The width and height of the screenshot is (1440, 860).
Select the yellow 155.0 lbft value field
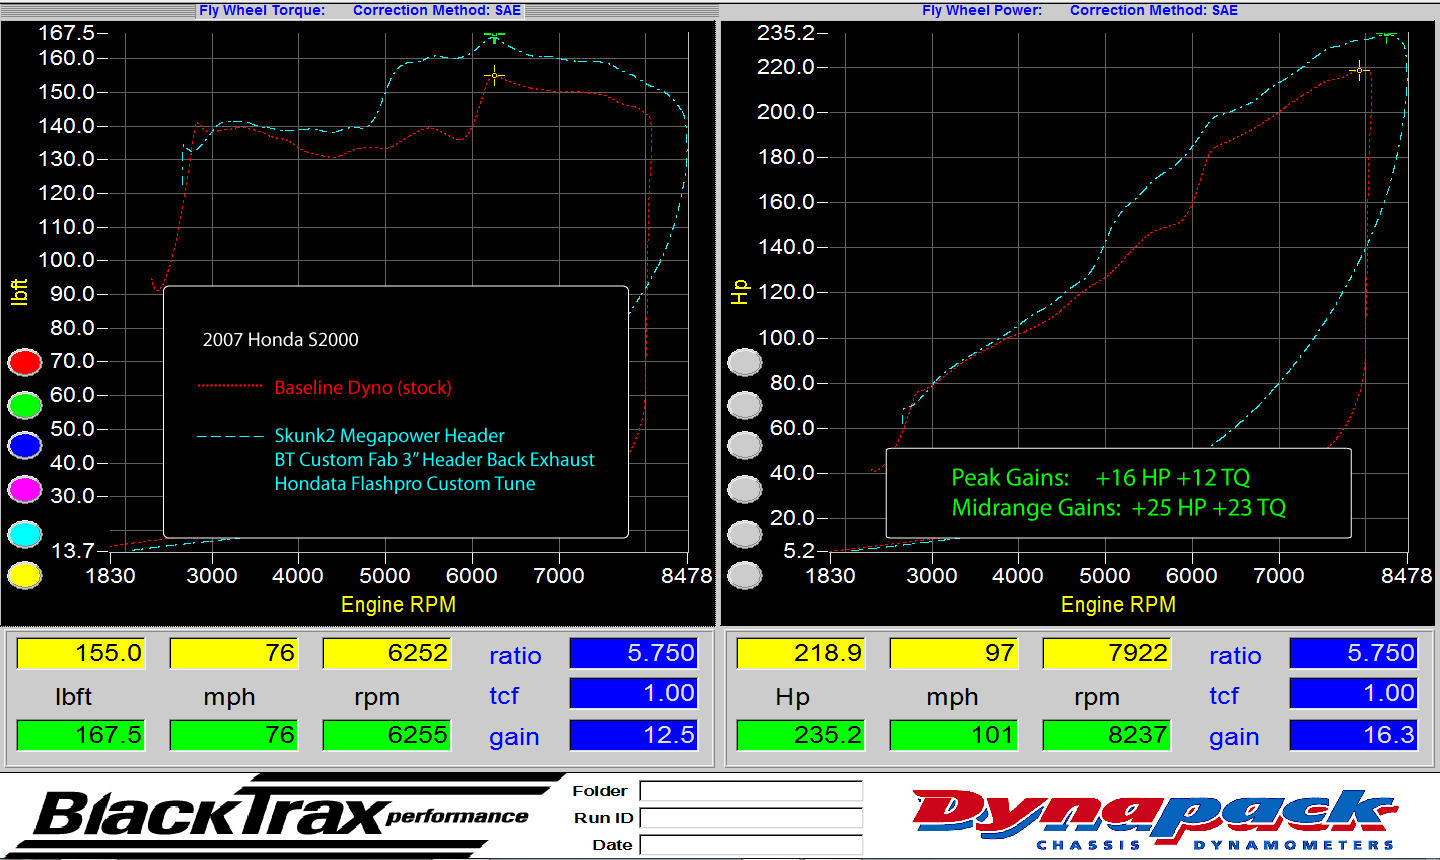point(80,652)
